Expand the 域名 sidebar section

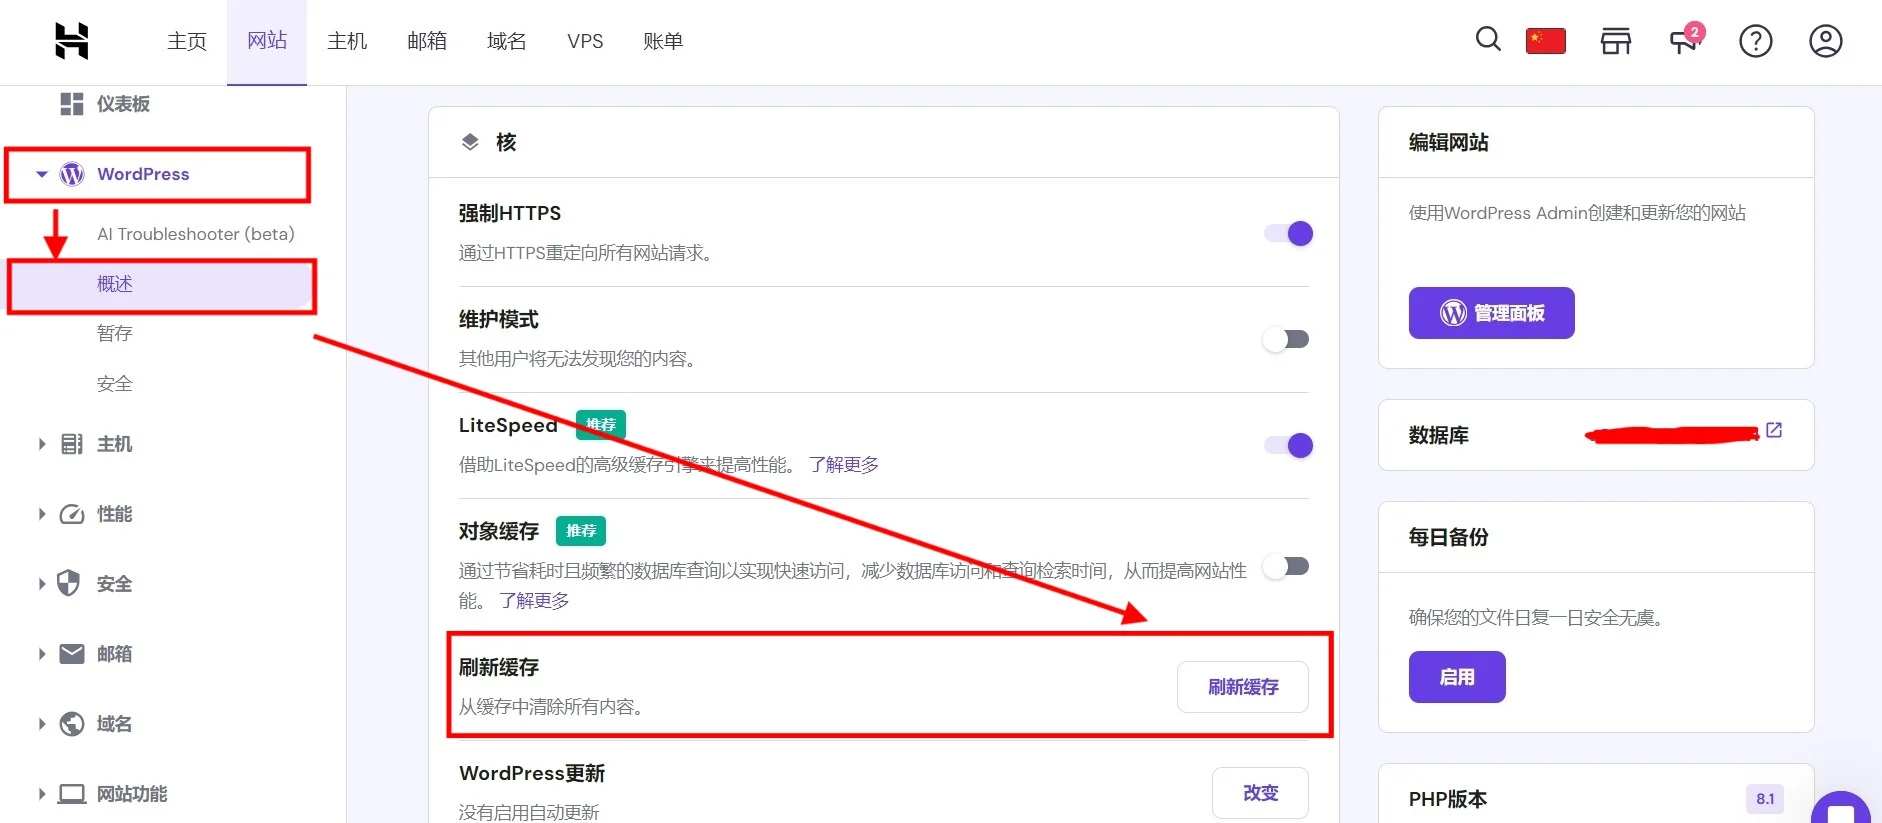pos(41,724)
